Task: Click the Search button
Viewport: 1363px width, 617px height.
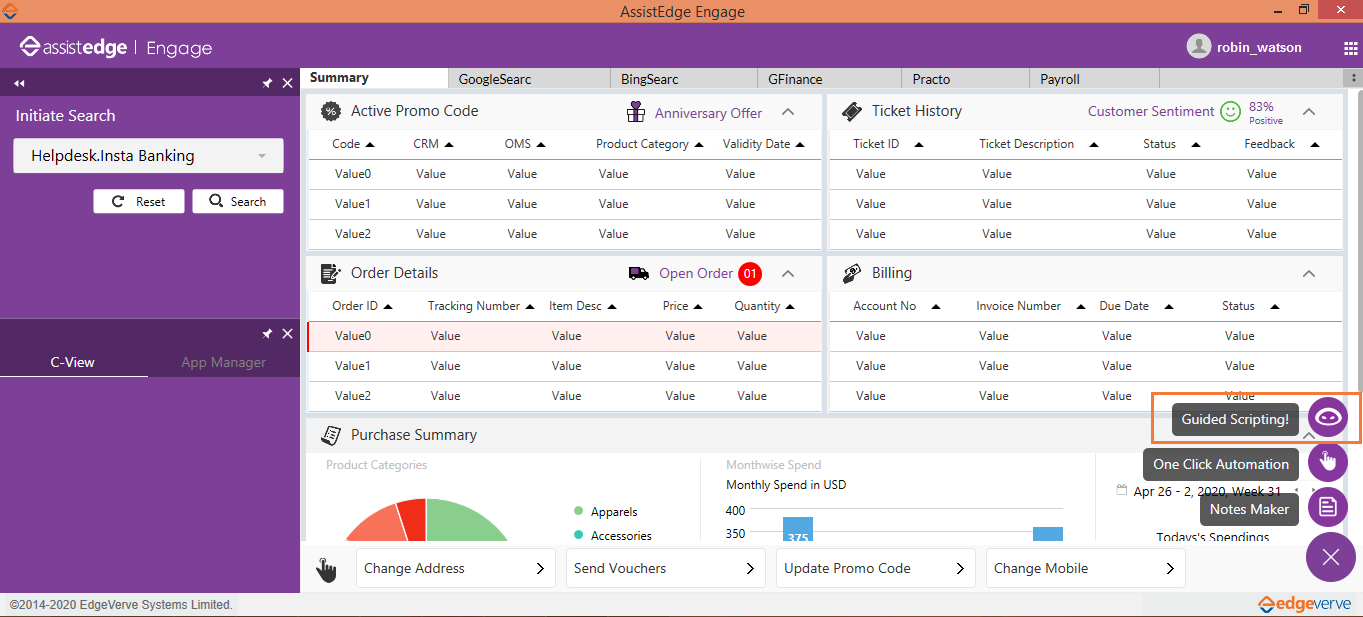Action: 238,201
